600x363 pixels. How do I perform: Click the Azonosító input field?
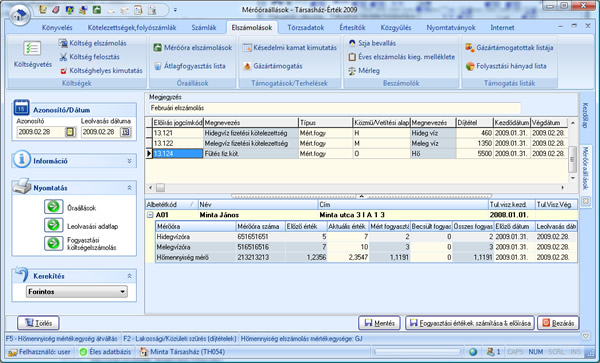pos(41,132)
